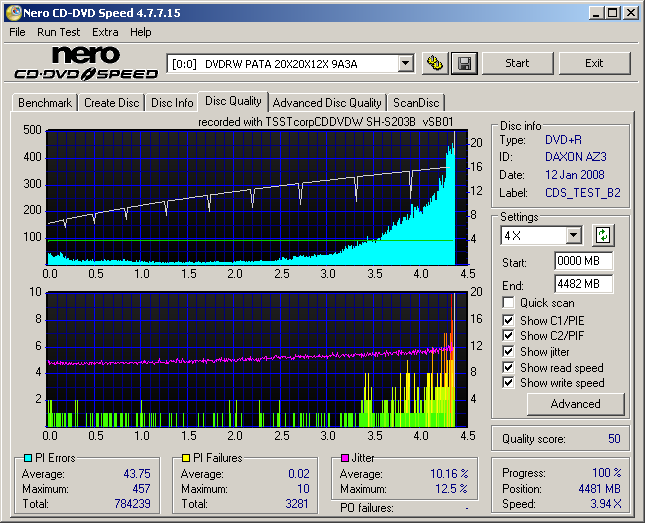Click the save floppy disk icon
The image size is (645, 523).
coord(464,63)
